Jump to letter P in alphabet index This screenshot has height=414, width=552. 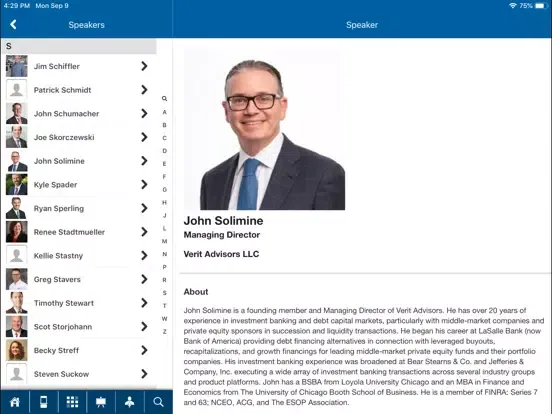pos(164,267)
